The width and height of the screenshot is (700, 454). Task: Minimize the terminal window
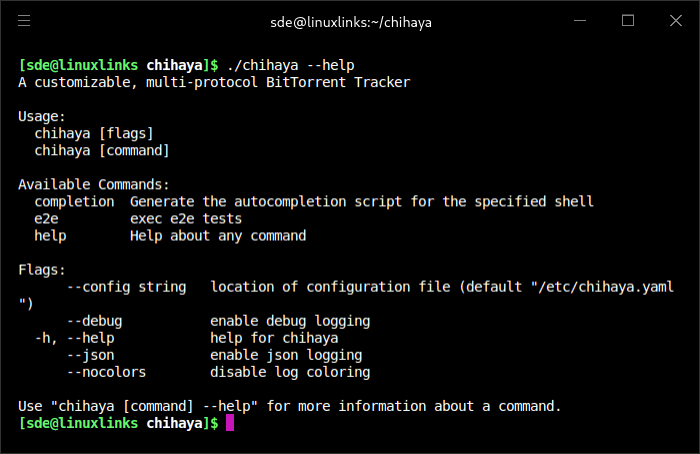click(x=582, y=20)
